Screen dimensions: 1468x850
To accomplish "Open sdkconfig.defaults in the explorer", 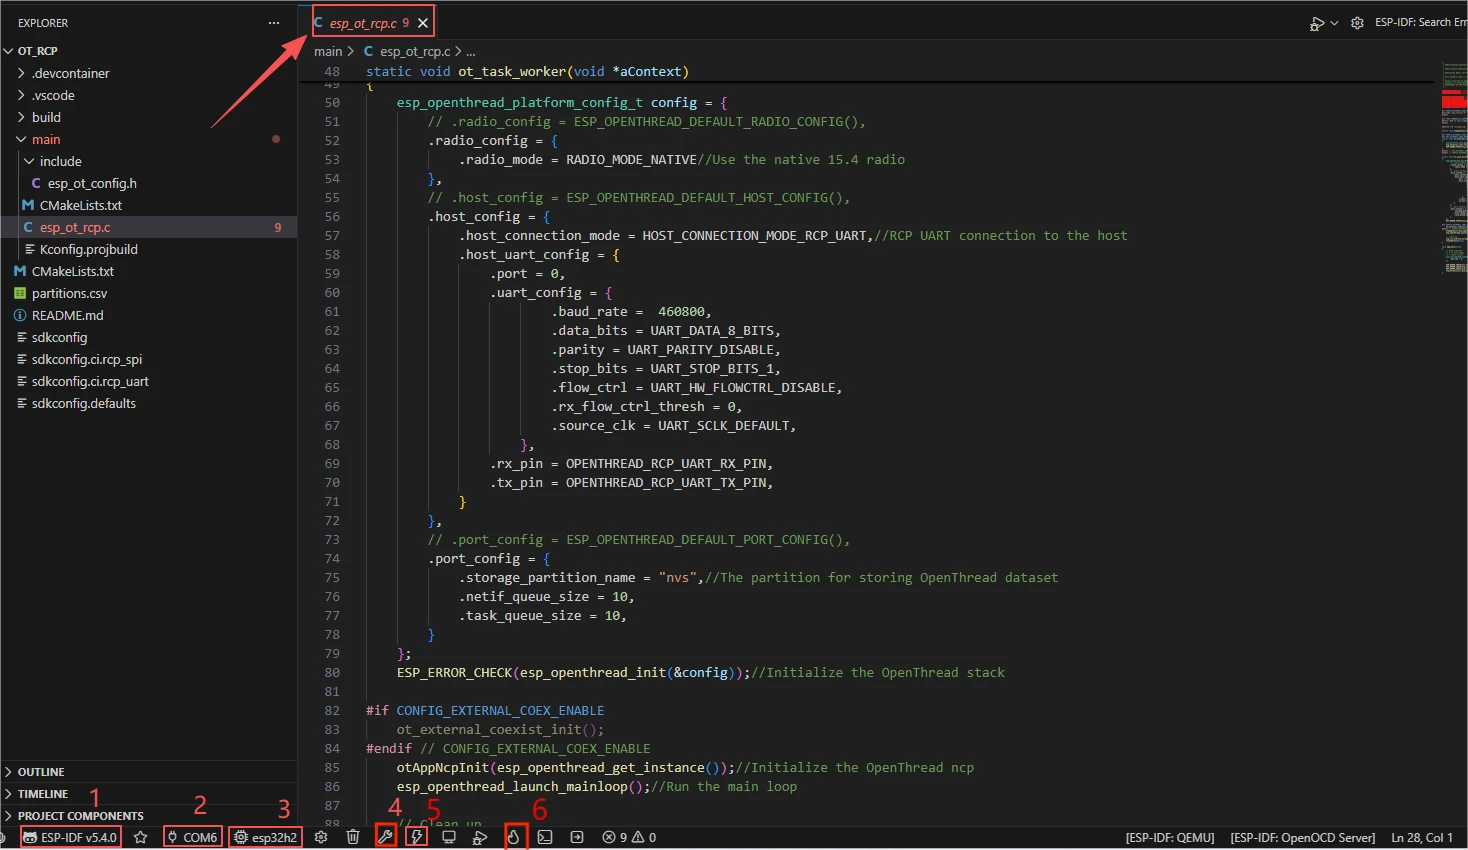I will (x=84, y=403).
